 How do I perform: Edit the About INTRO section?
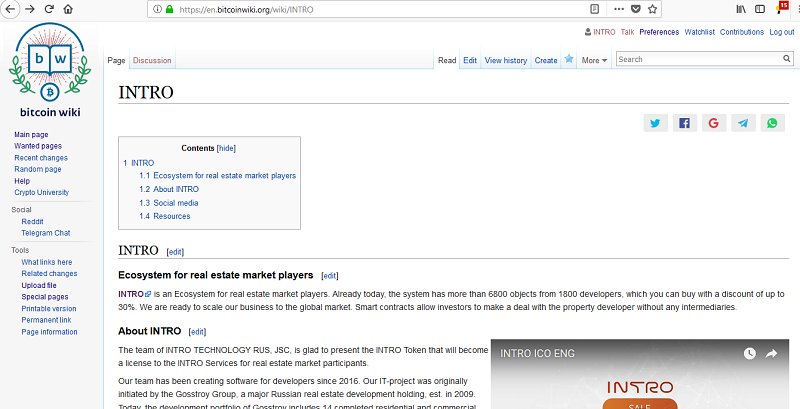197,332
